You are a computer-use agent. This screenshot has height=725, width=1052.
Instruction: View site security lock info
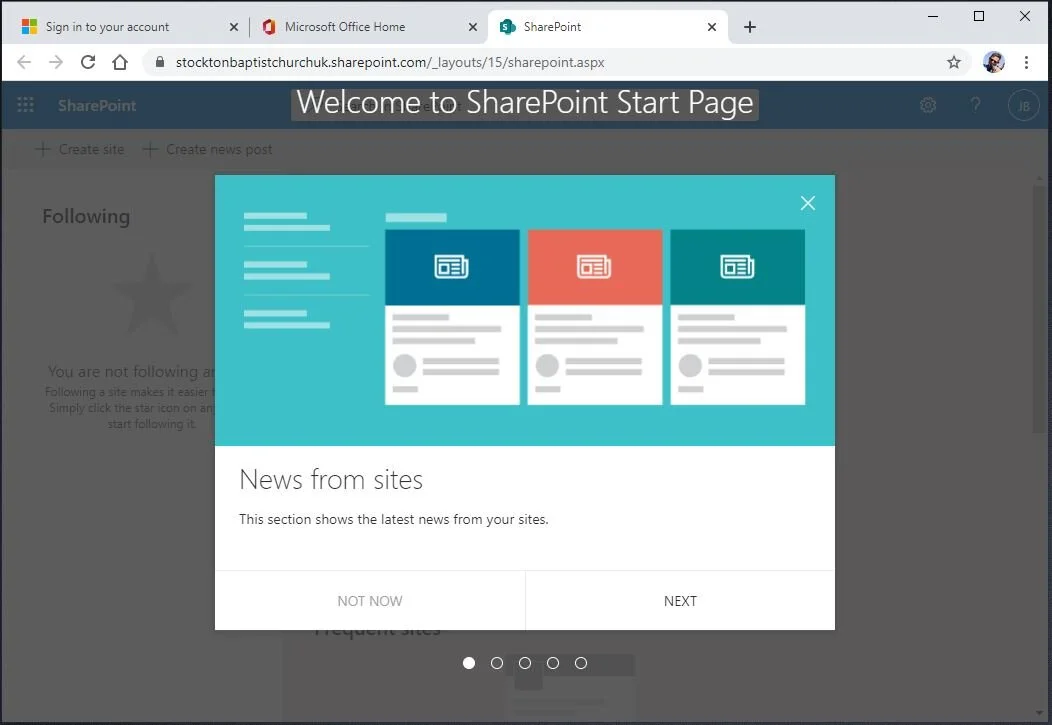pos(160,62)
